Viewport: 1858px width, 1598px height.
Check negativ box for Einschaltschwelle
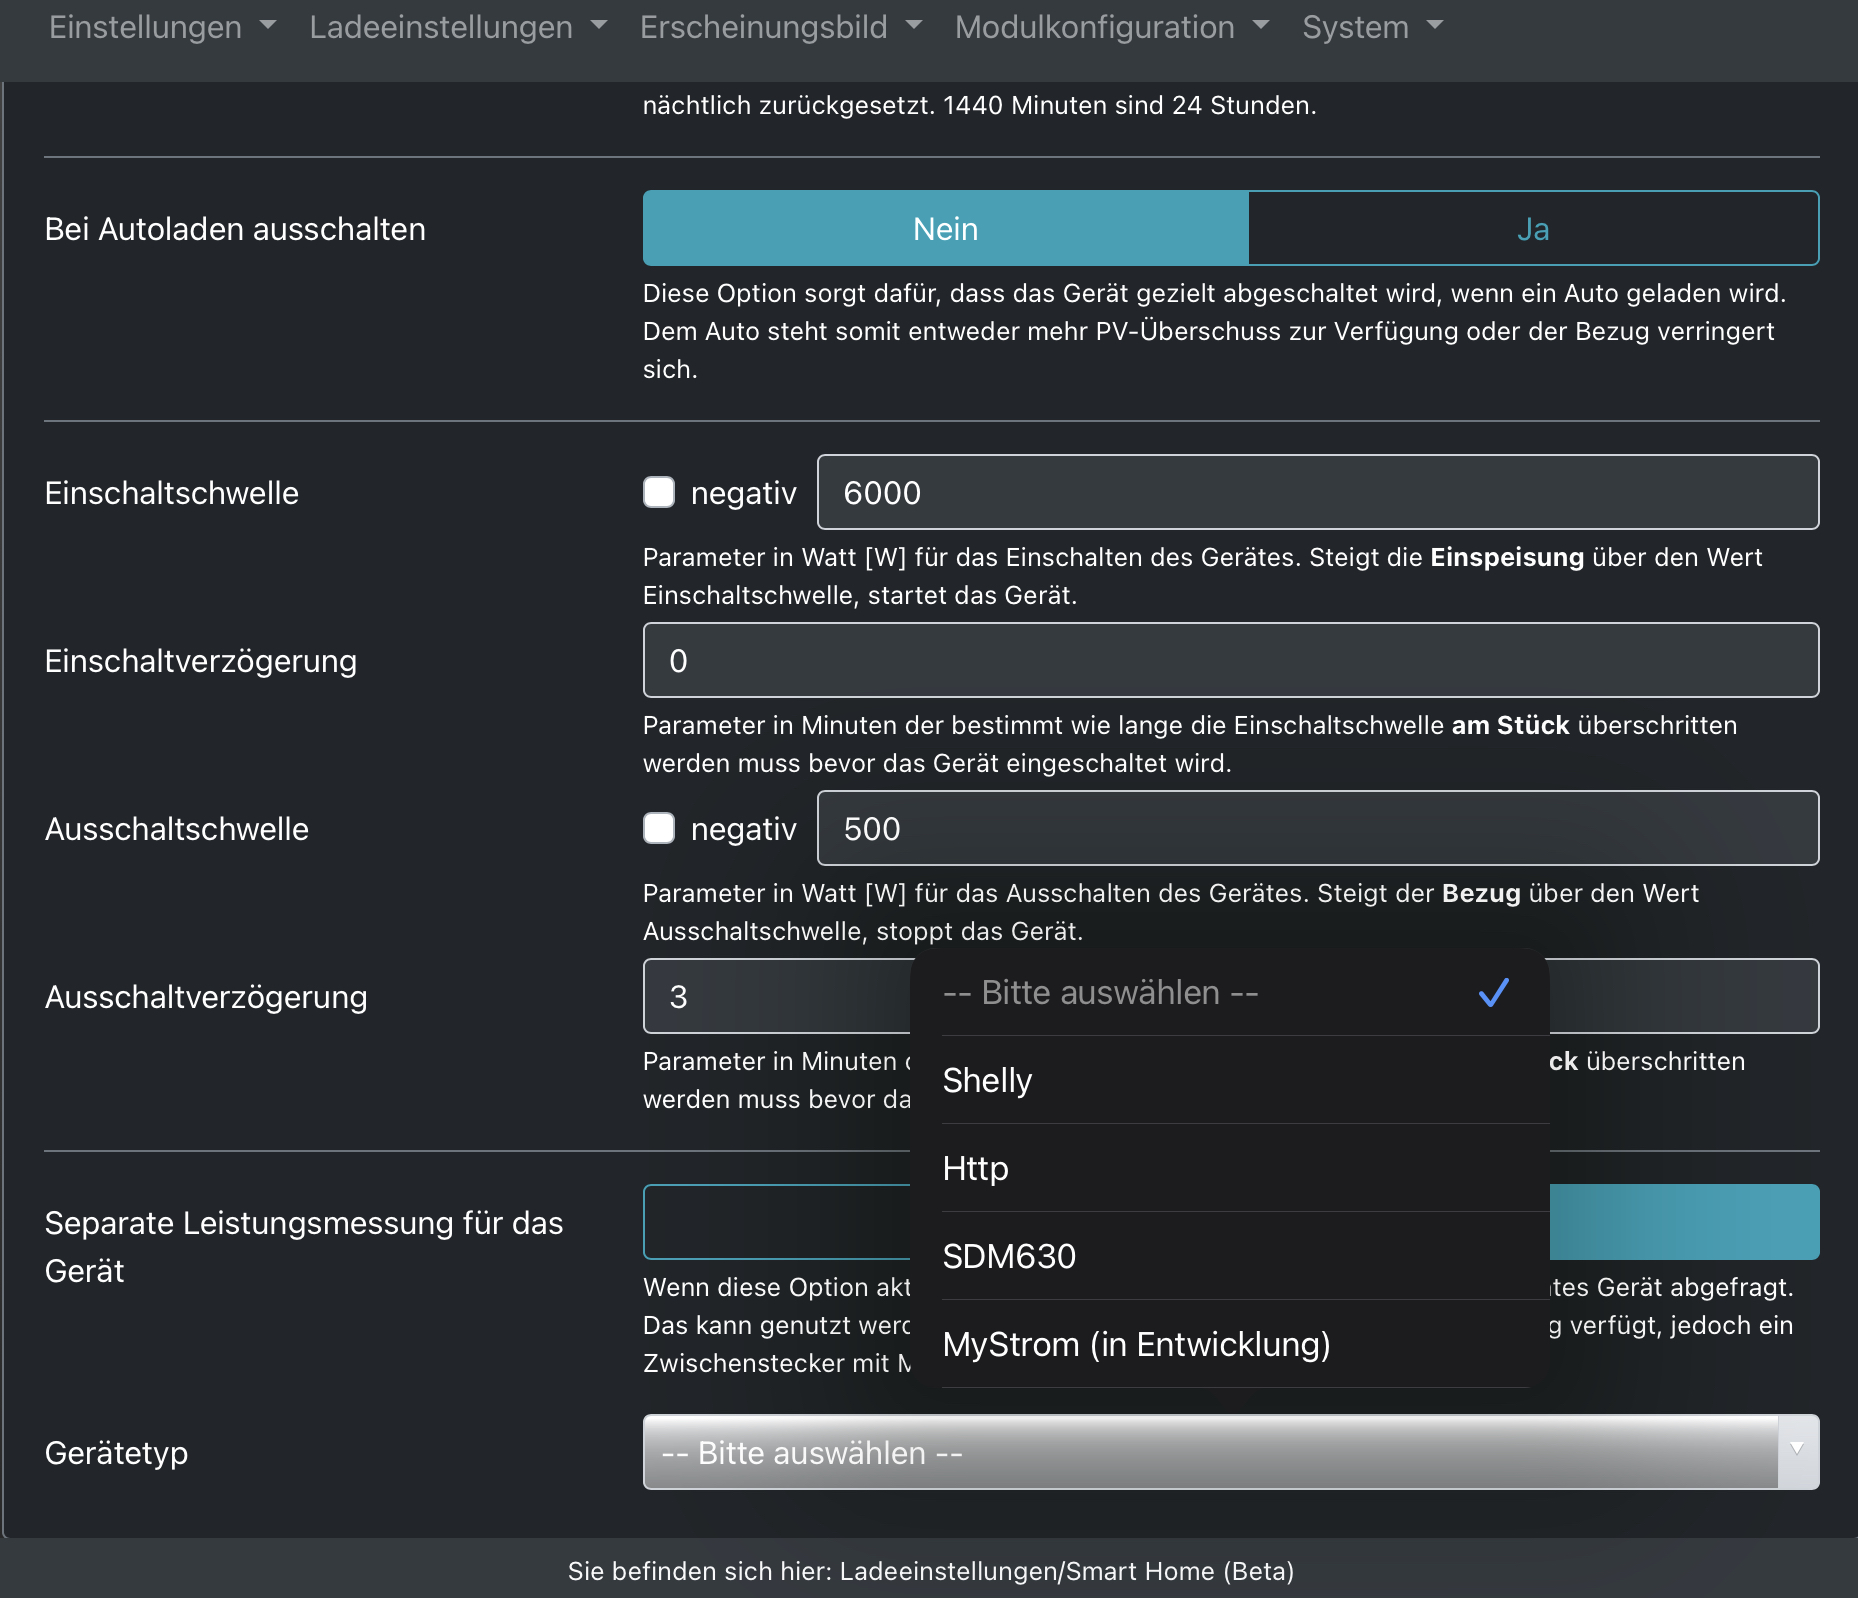tap(659, 492)
